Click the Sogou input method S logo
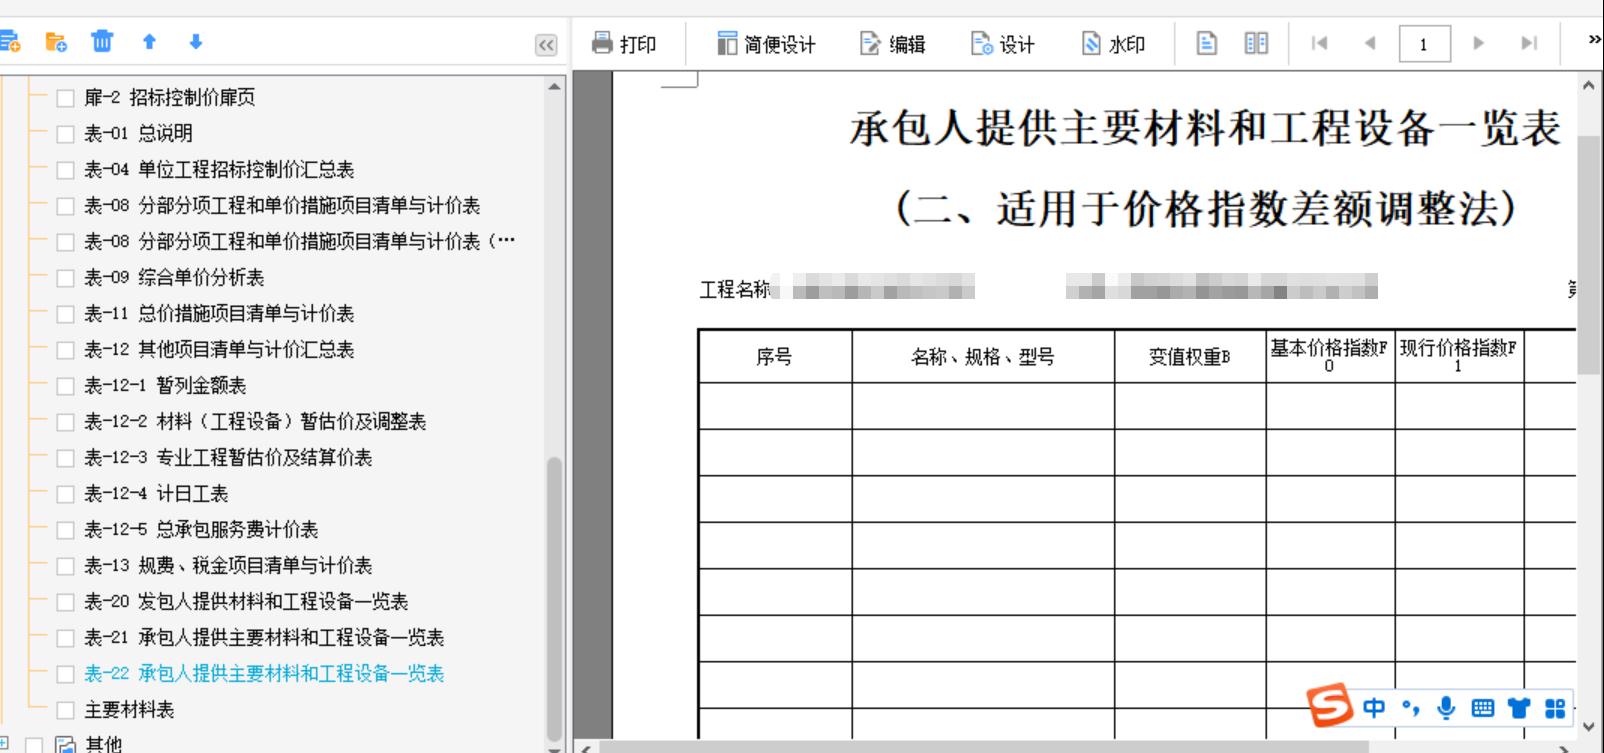1604x753 pixels. coord(1330,706)
